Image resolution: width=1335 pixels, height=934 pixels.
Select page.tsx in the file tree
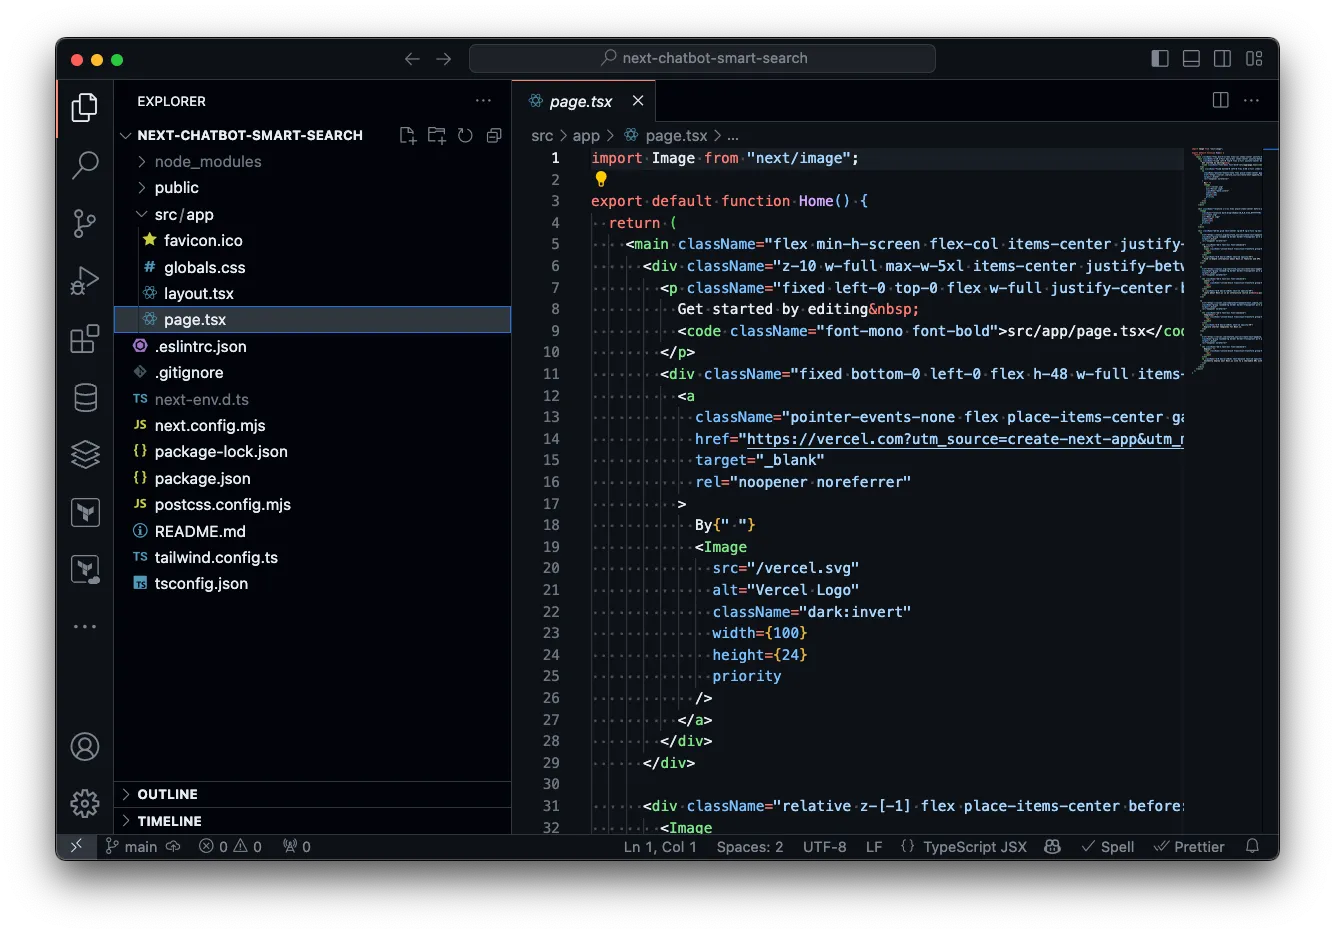[313, 319]
